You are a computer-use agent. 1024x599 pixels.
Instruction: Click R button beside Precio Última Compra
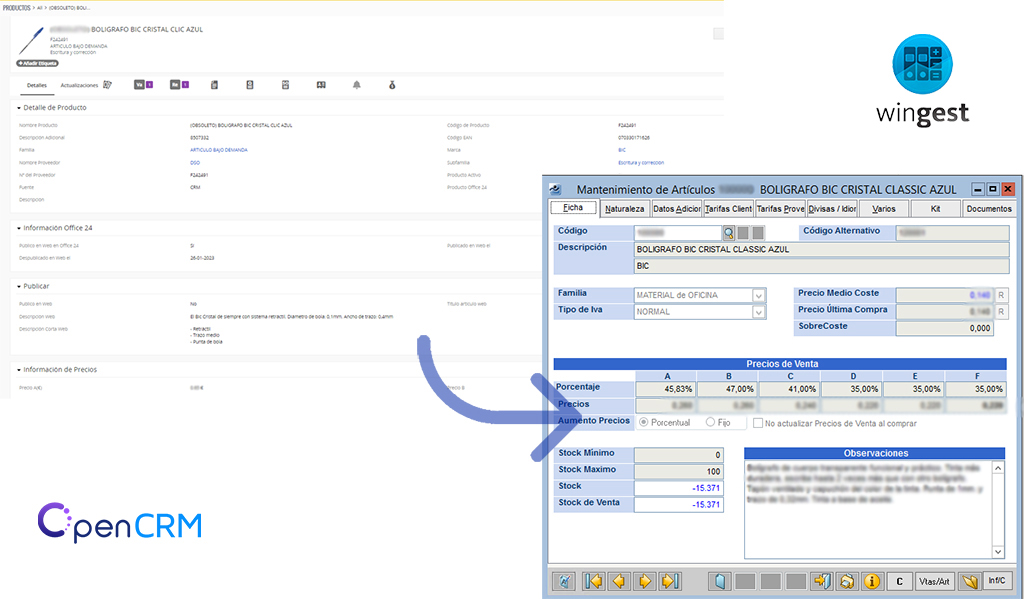pos(1000,312)
